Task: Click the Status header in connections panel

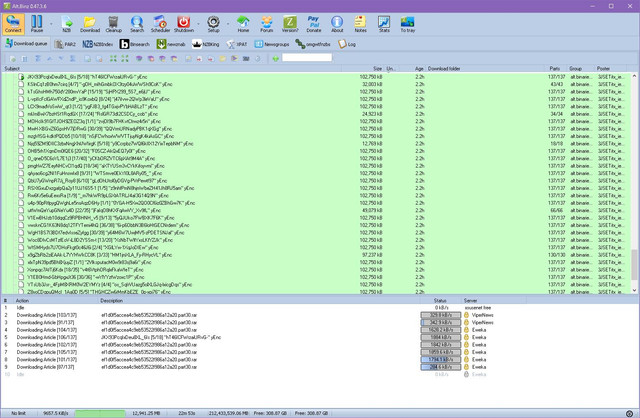Action: click(x=440, y=300)
